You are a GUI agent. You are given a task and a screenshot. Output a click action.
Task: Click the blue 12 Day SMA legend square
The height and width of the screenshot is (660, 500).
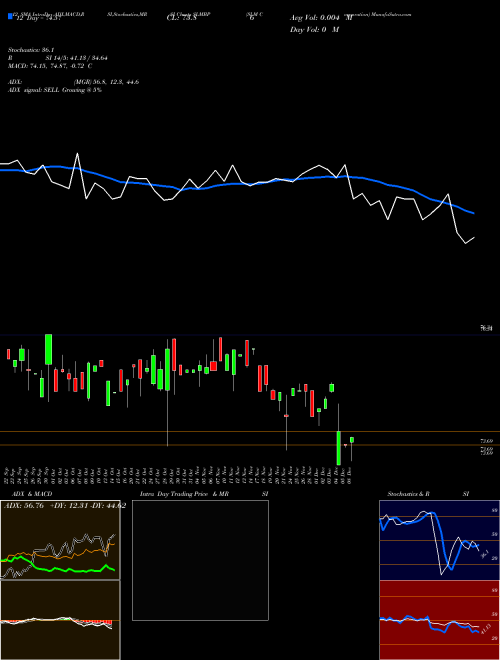click(10, 16)
